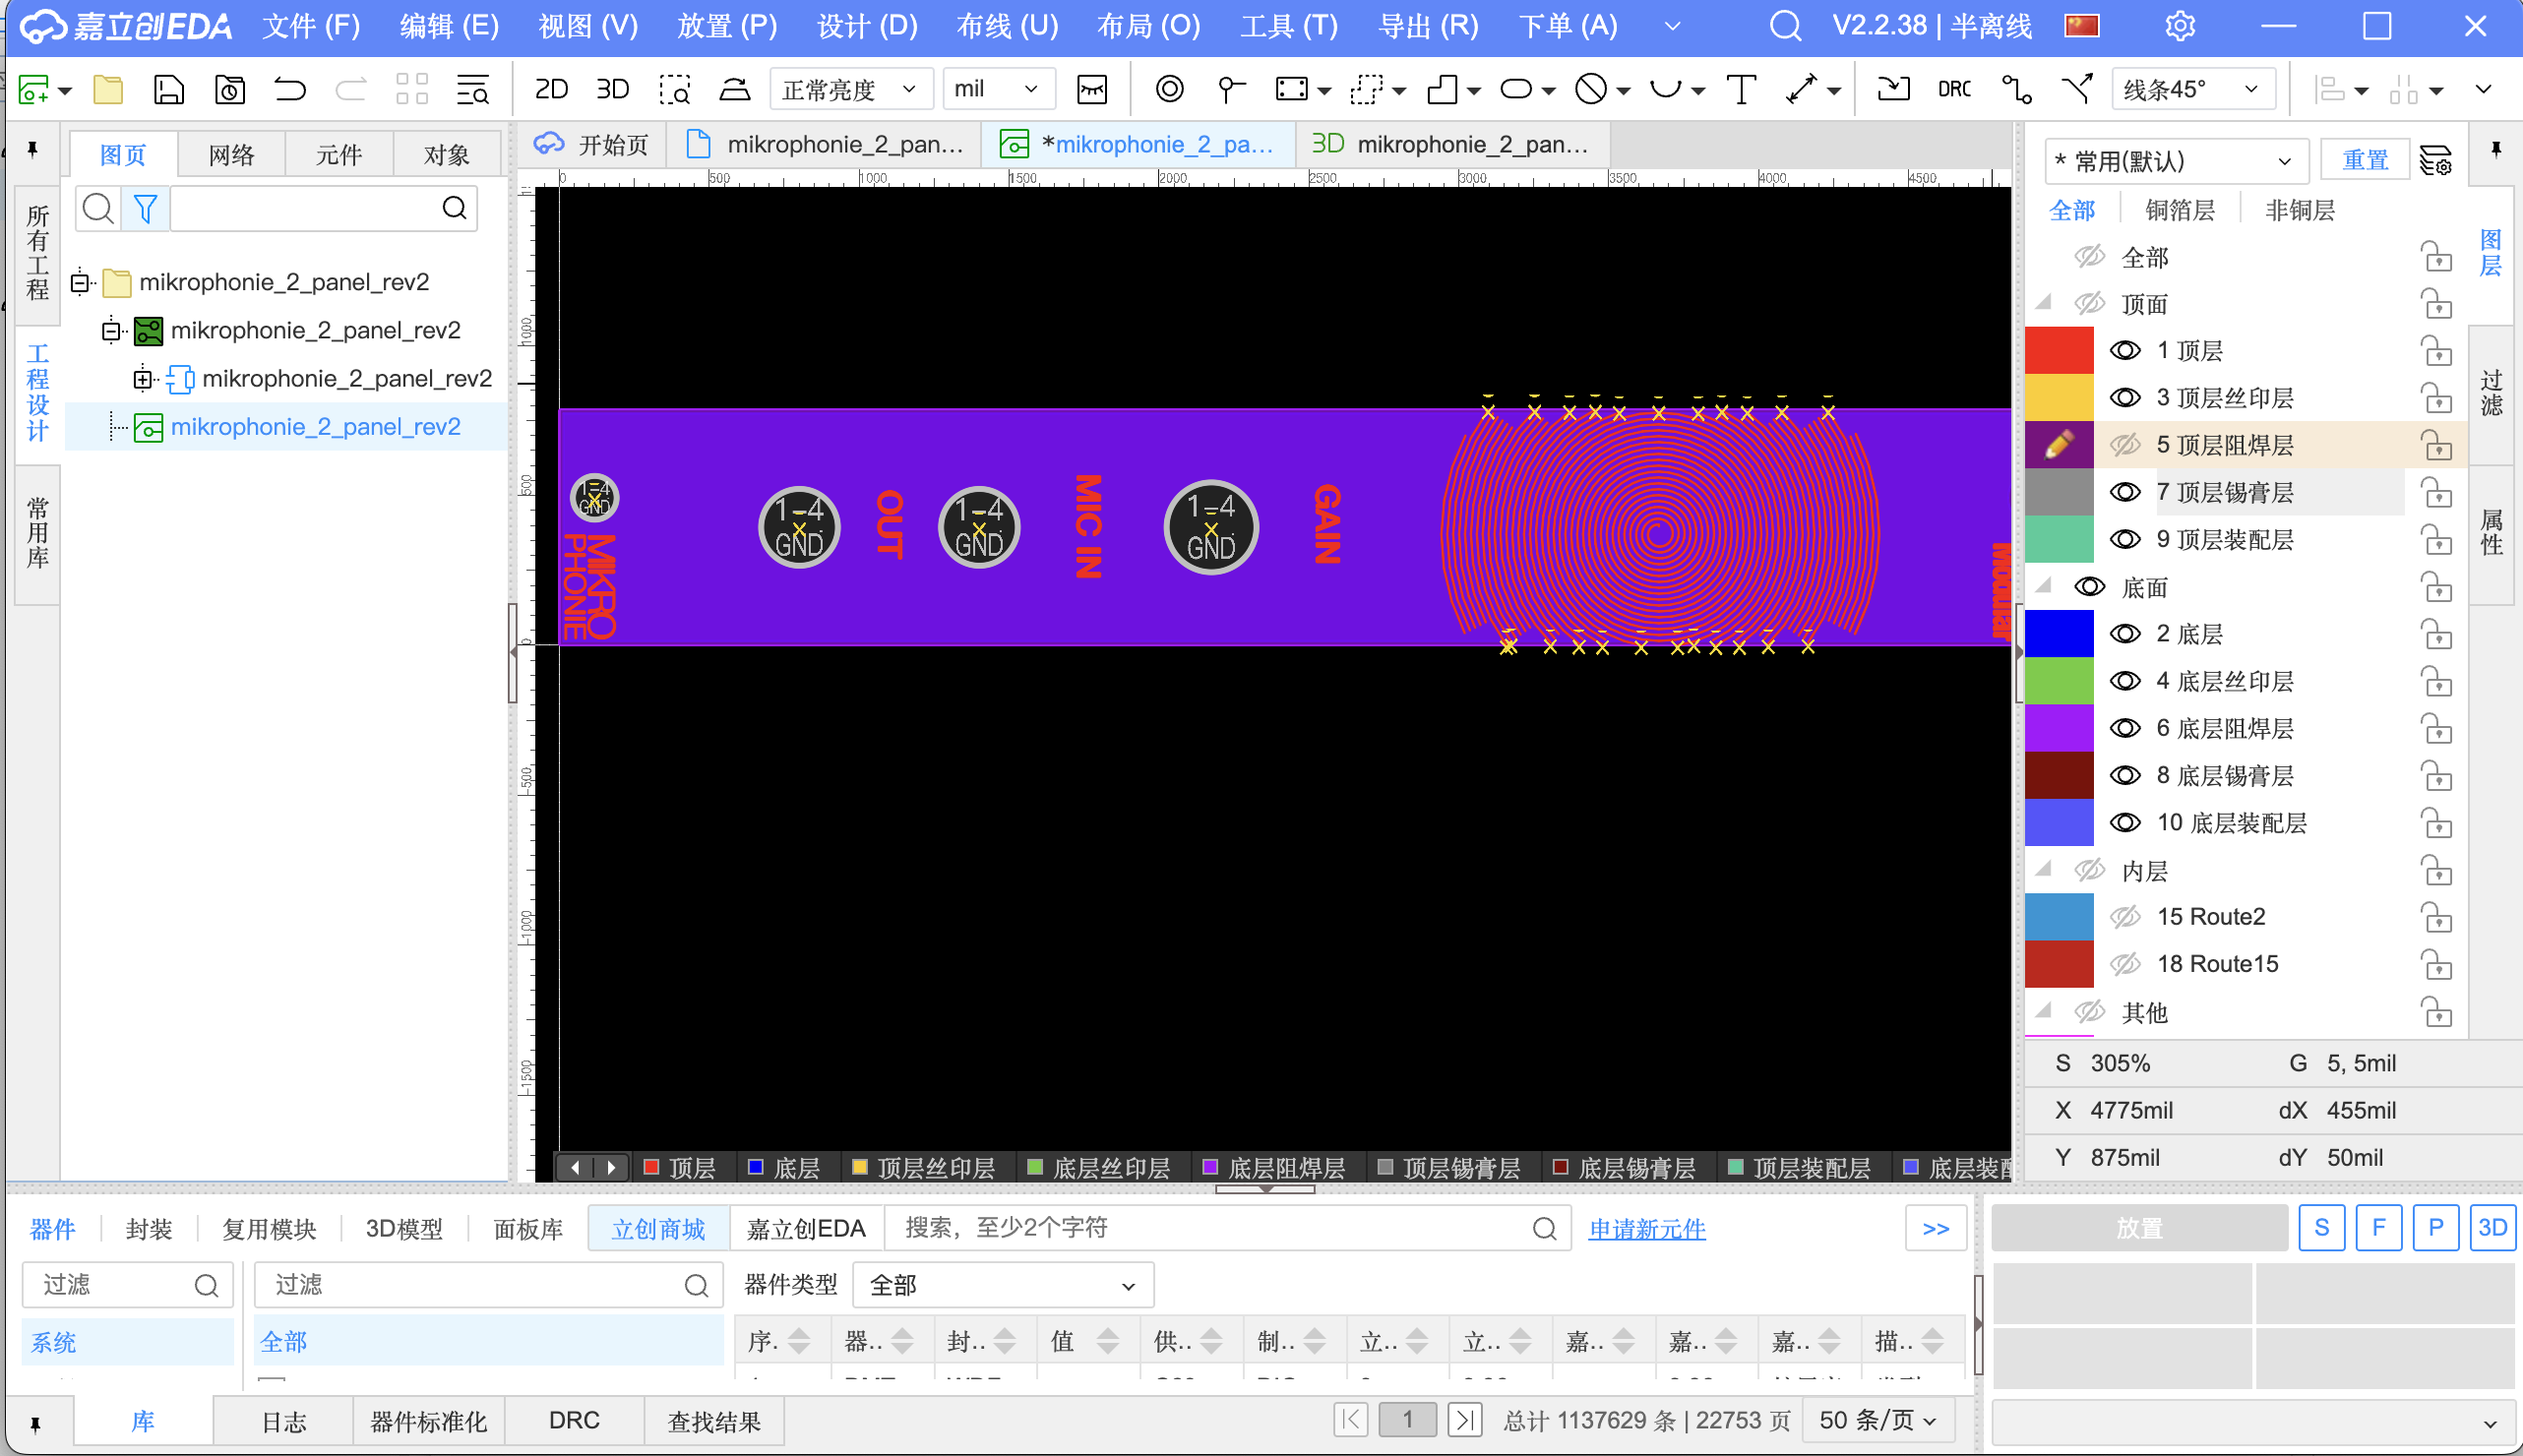Expand the schematic mikrophonie_2_panel_rev2 tree node
The height and width of the screenshot is (1456, 2523).
(143, 379)
